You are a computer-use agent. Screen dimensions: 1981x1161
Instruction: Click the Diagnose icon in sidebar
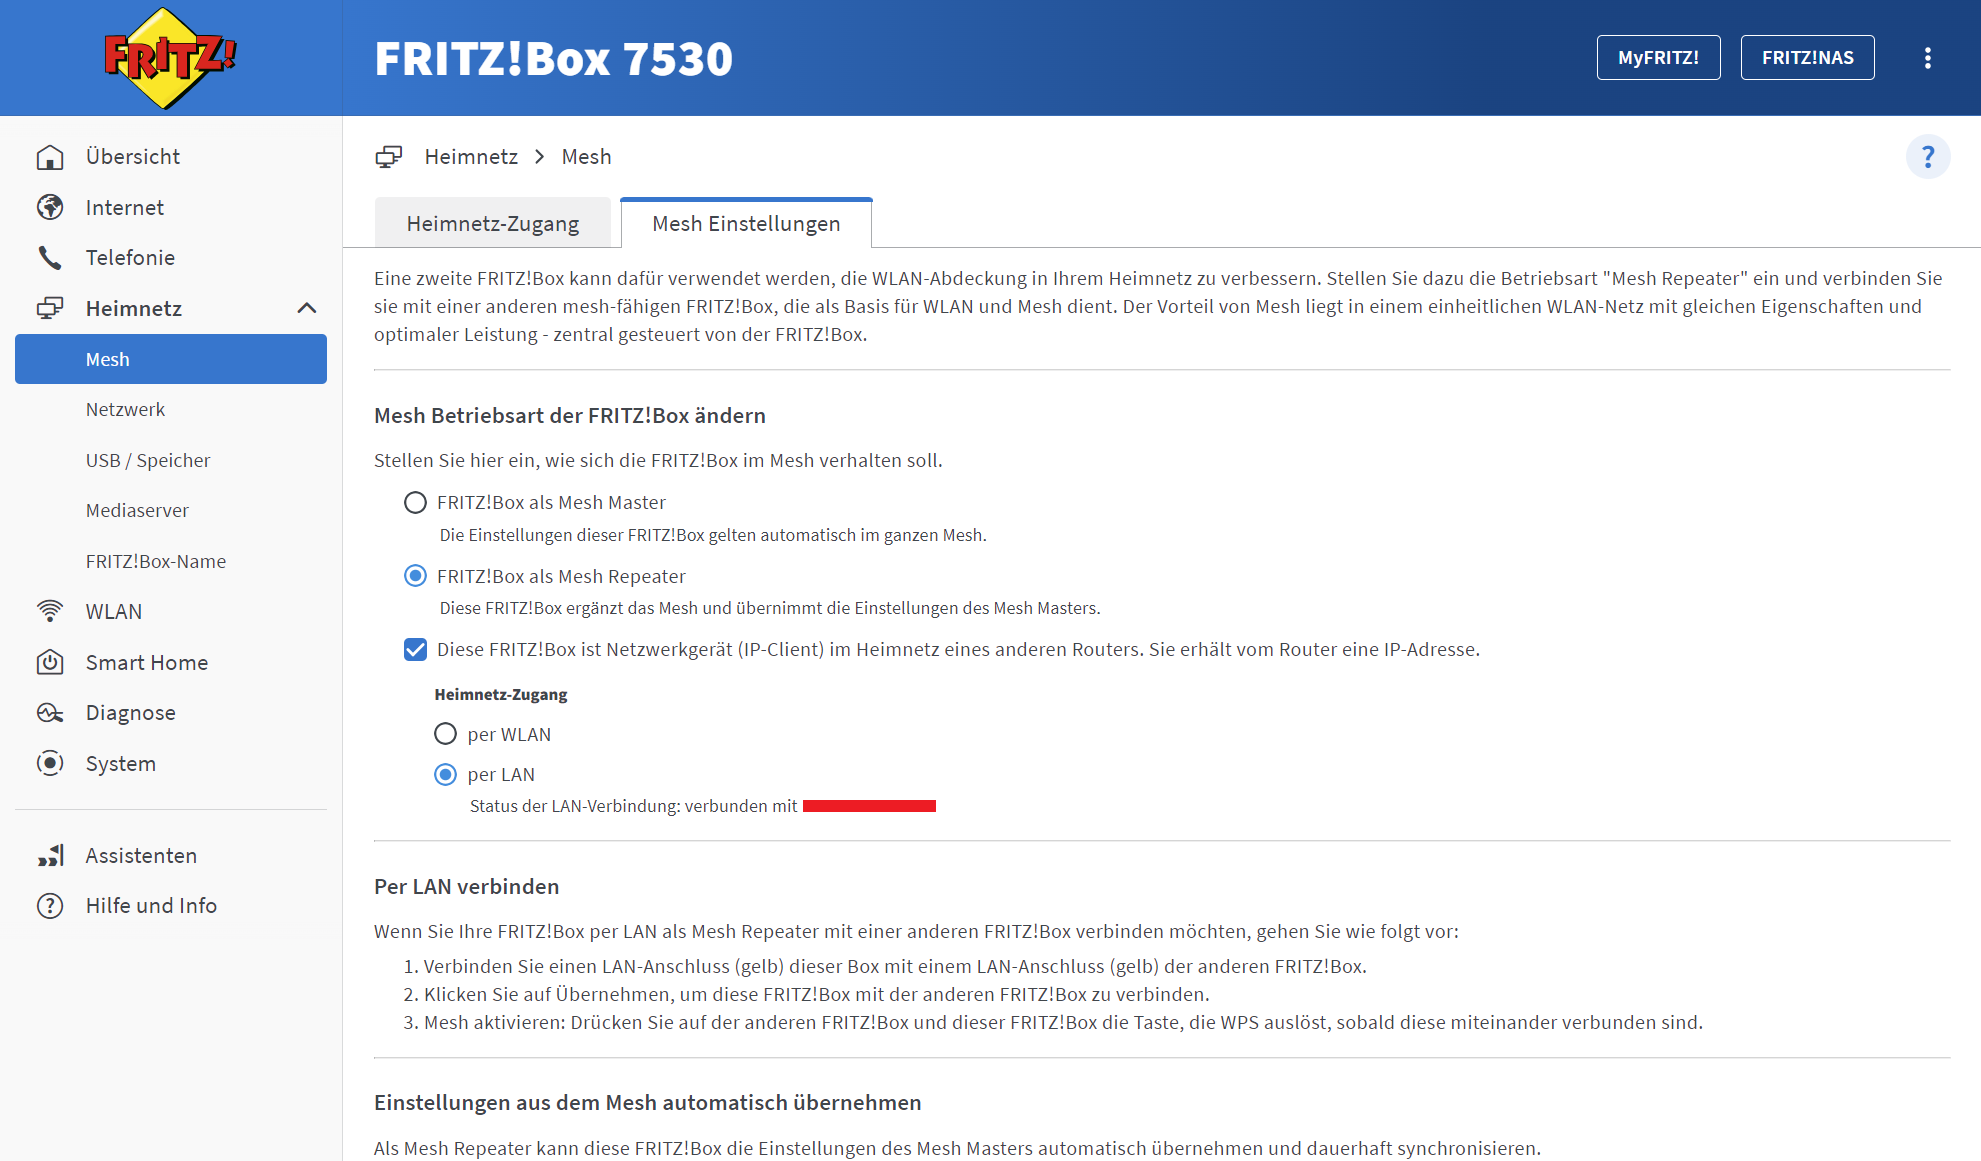50,713
